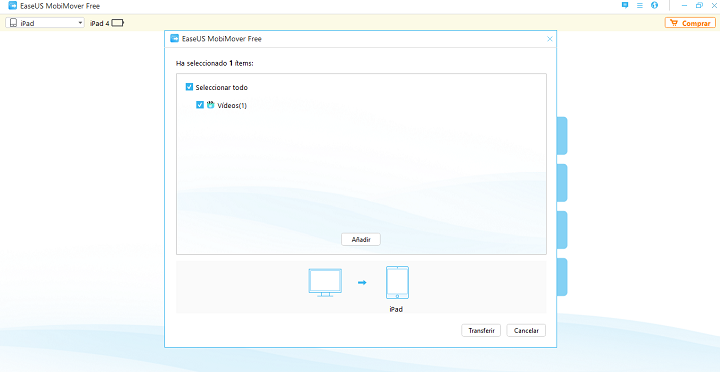Click the 'Ha seleccionado 1 ítems' text
Image resolution: width=720 pixels, height=372 pixels.
215,63
